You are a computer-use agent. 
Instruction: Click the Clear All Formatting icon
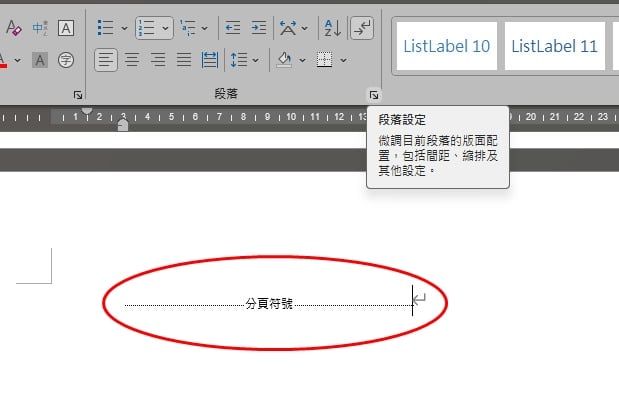tap(13, 28)
